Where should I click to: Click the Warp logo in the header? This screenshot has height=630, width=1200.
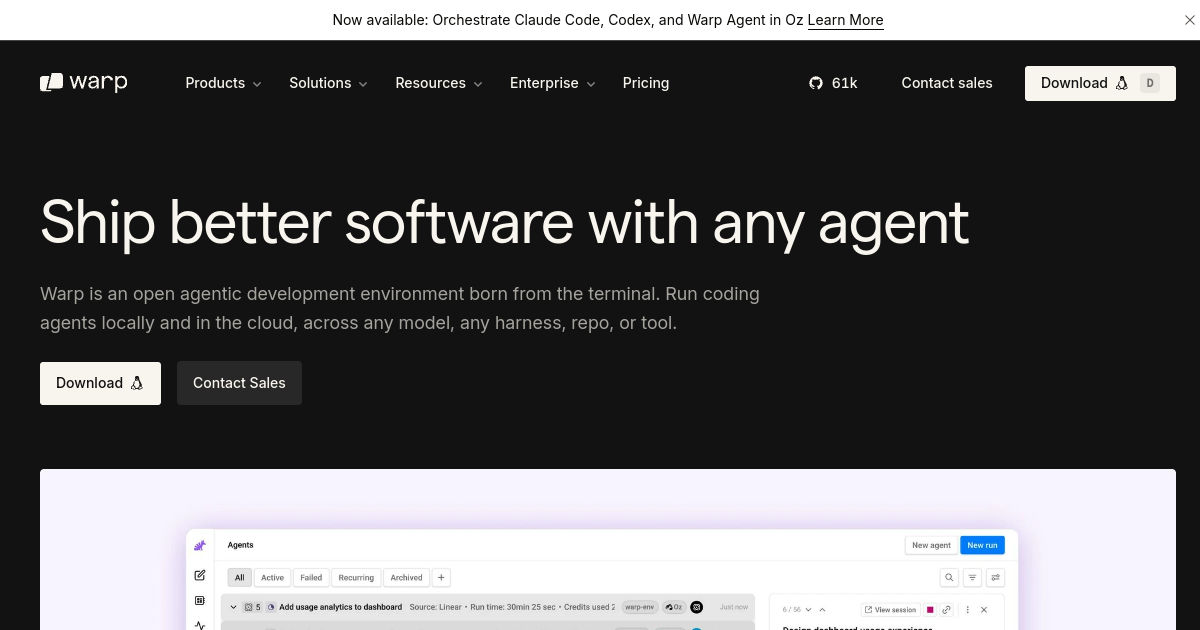(x=84, y=82)
